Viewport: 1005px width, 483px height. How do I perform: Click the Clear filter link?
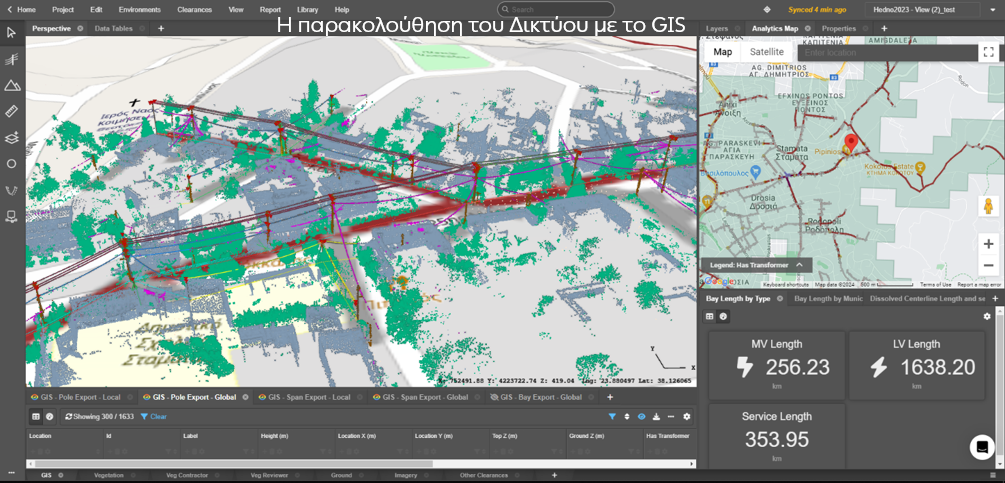154,416
